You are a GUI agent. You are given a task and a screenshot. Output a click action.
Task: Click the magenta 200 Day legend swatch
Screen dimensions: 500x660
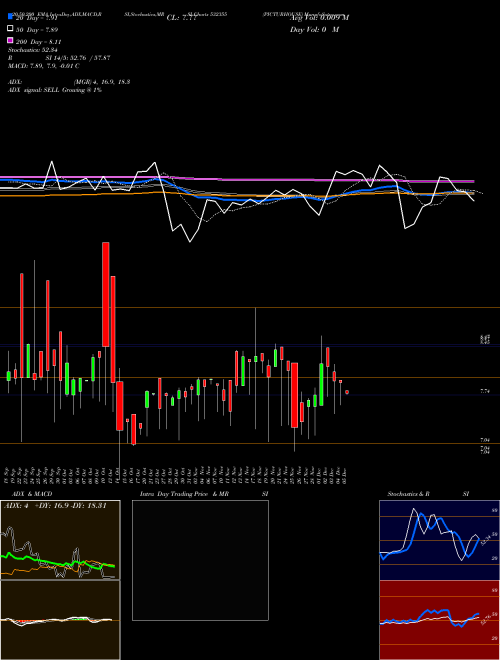(10, 40)
